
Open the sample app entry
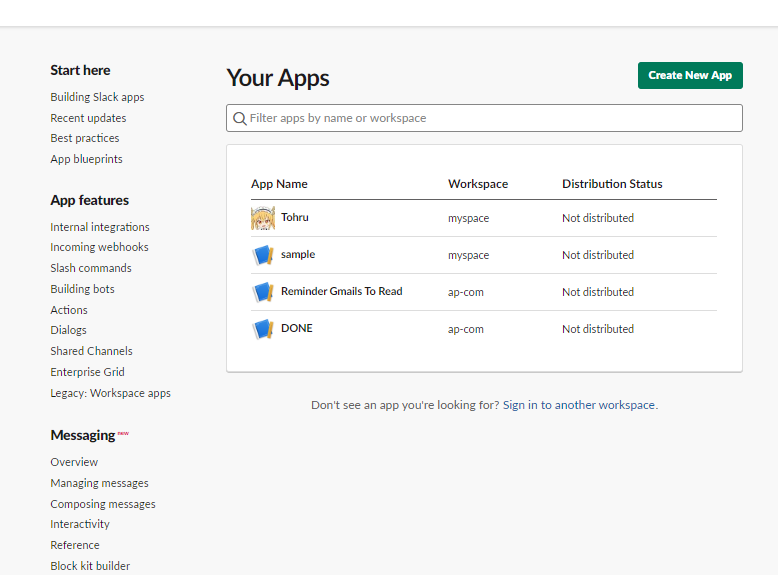coord(298,255)
